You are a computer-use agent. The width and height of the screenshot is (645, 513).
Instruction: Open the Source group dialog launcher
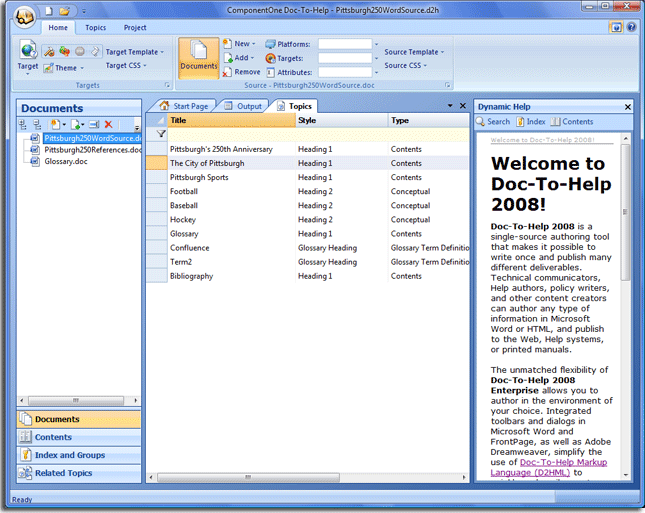coord(448,85)
